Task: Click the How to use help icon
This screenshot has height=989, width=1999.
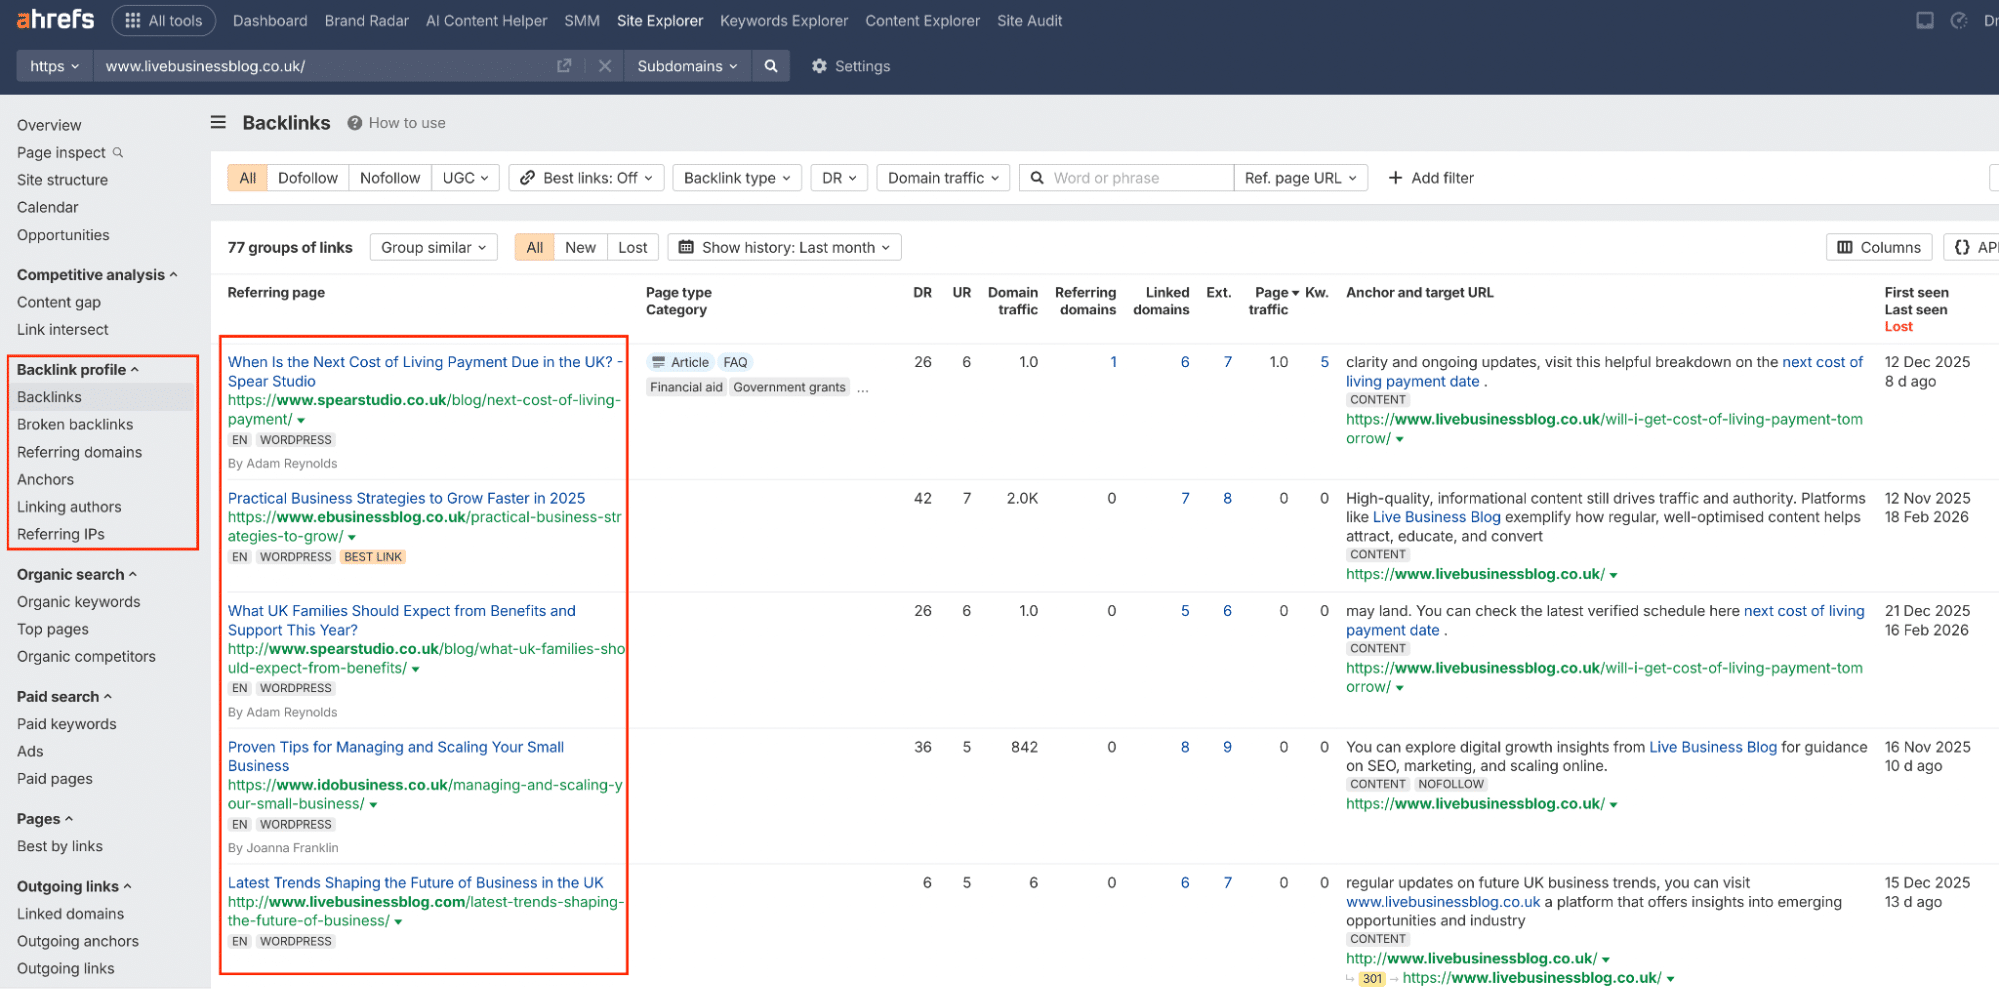Action: pos(354,122)
